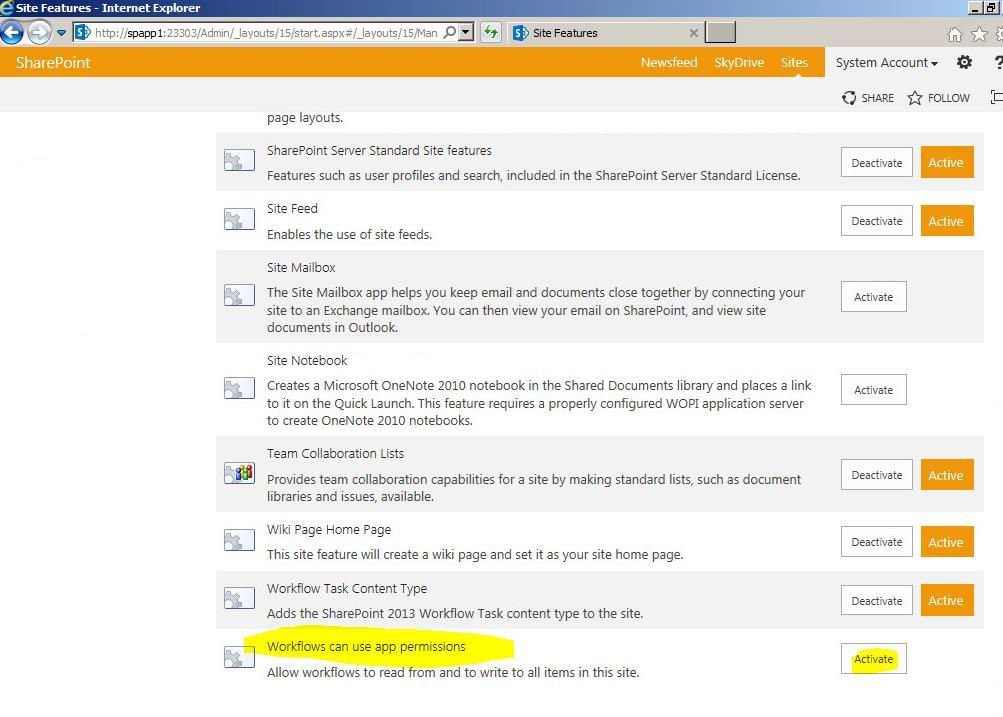Deactivate the Team Collaboration Lists feature
The width and height of the screenshot is (1003, 717).
pyautogui.click(x=876, y=475)
